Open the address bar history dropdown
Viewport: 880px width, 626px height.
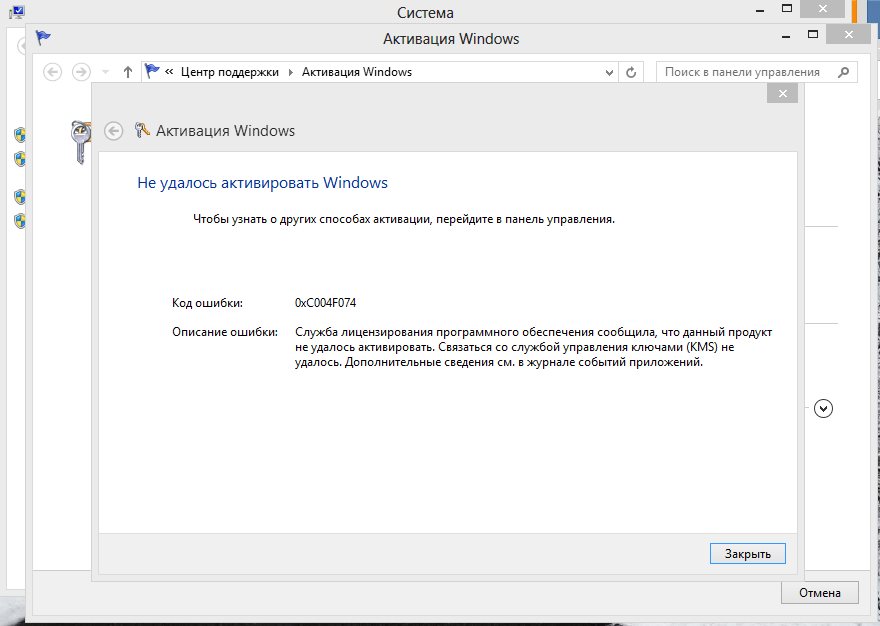click(609, 72)
